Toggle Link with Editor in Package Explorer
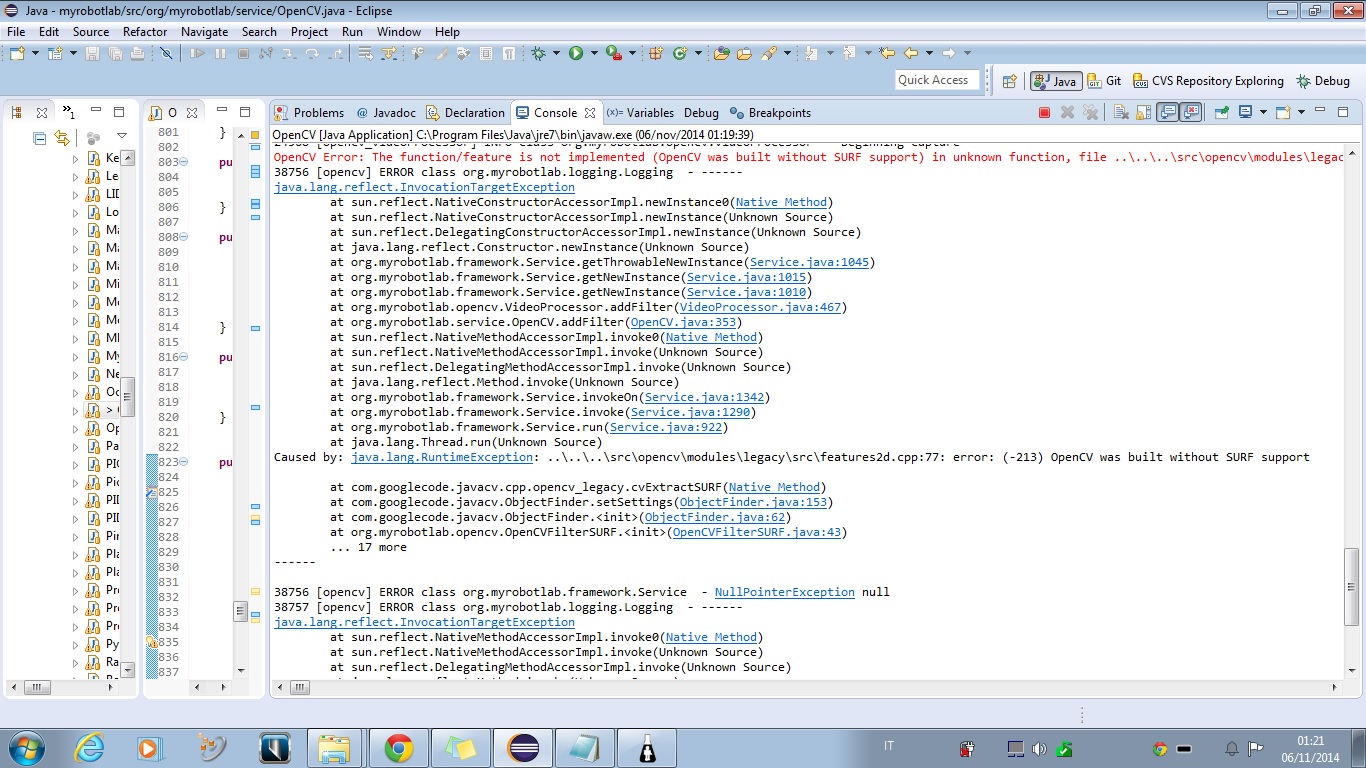 (x=62, y=138)
